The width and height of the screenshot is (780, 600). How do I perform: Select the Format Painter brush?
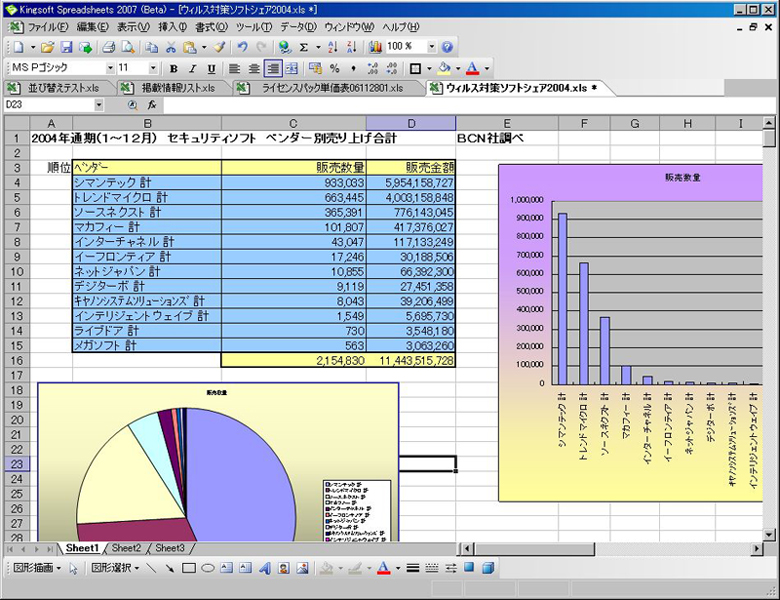coord(219,47)
